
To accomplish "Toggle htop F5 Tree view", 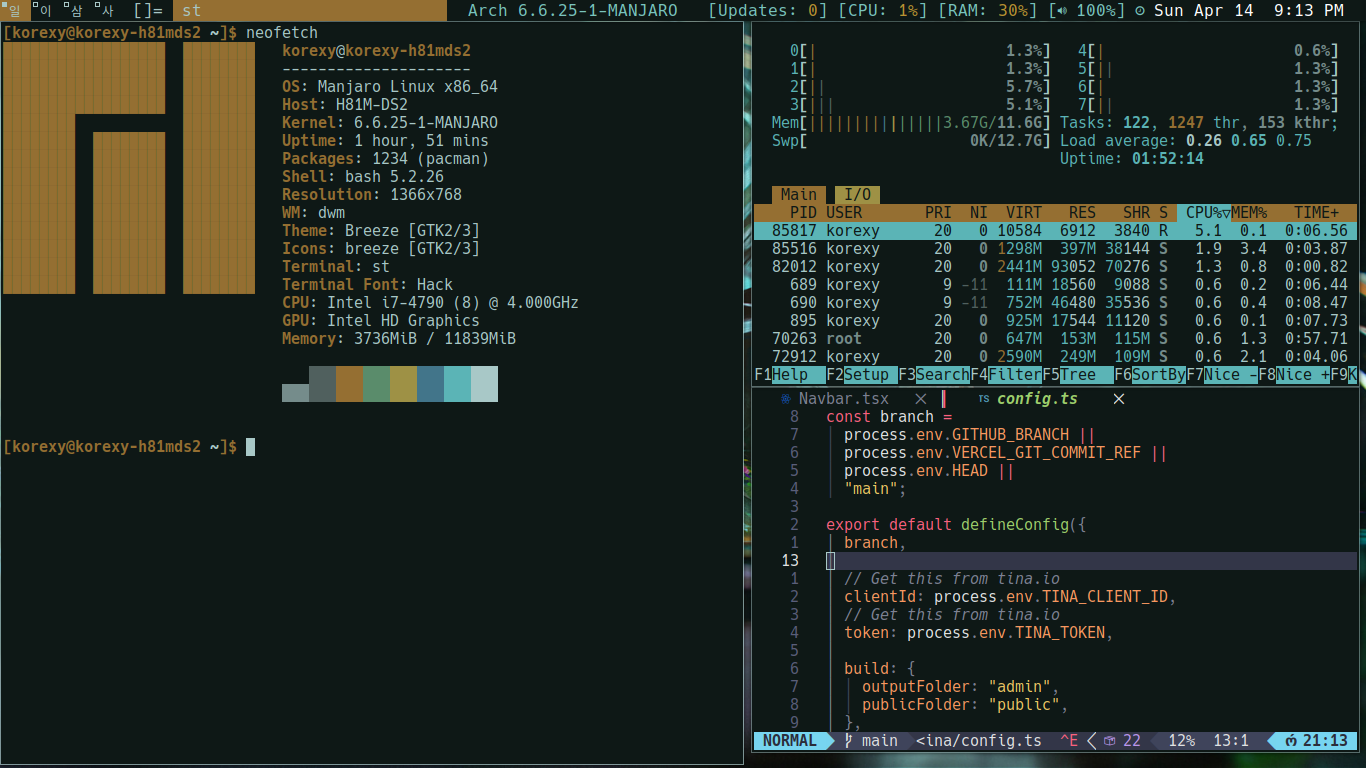I will [x=1077, y=375].
